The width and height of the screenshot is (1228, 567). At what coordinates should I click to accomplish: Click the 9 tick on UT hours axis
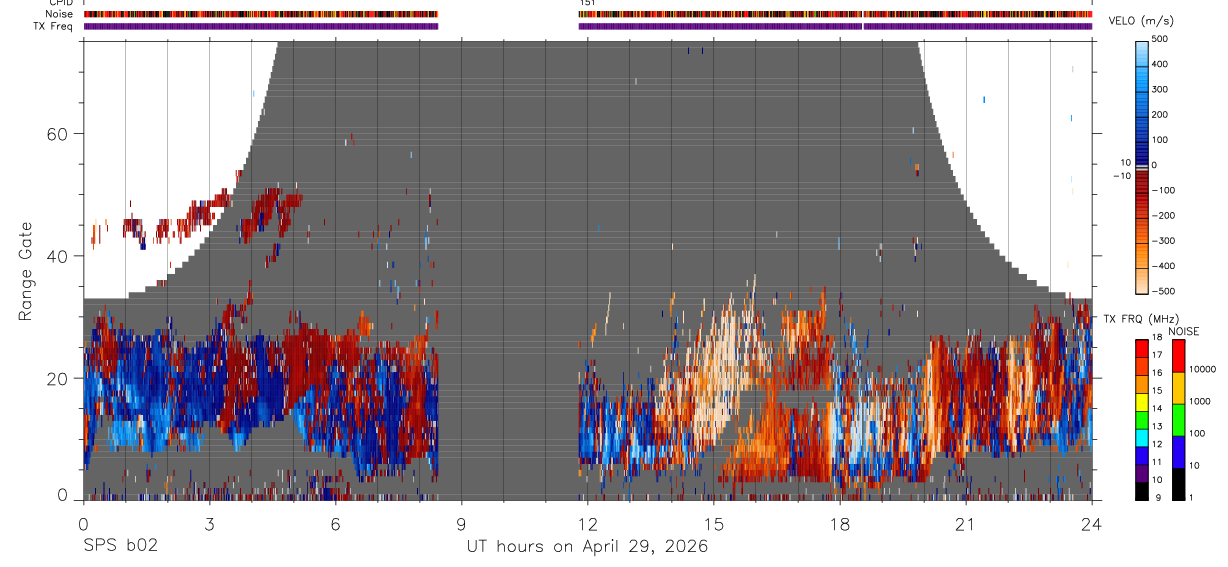point(461,523)
